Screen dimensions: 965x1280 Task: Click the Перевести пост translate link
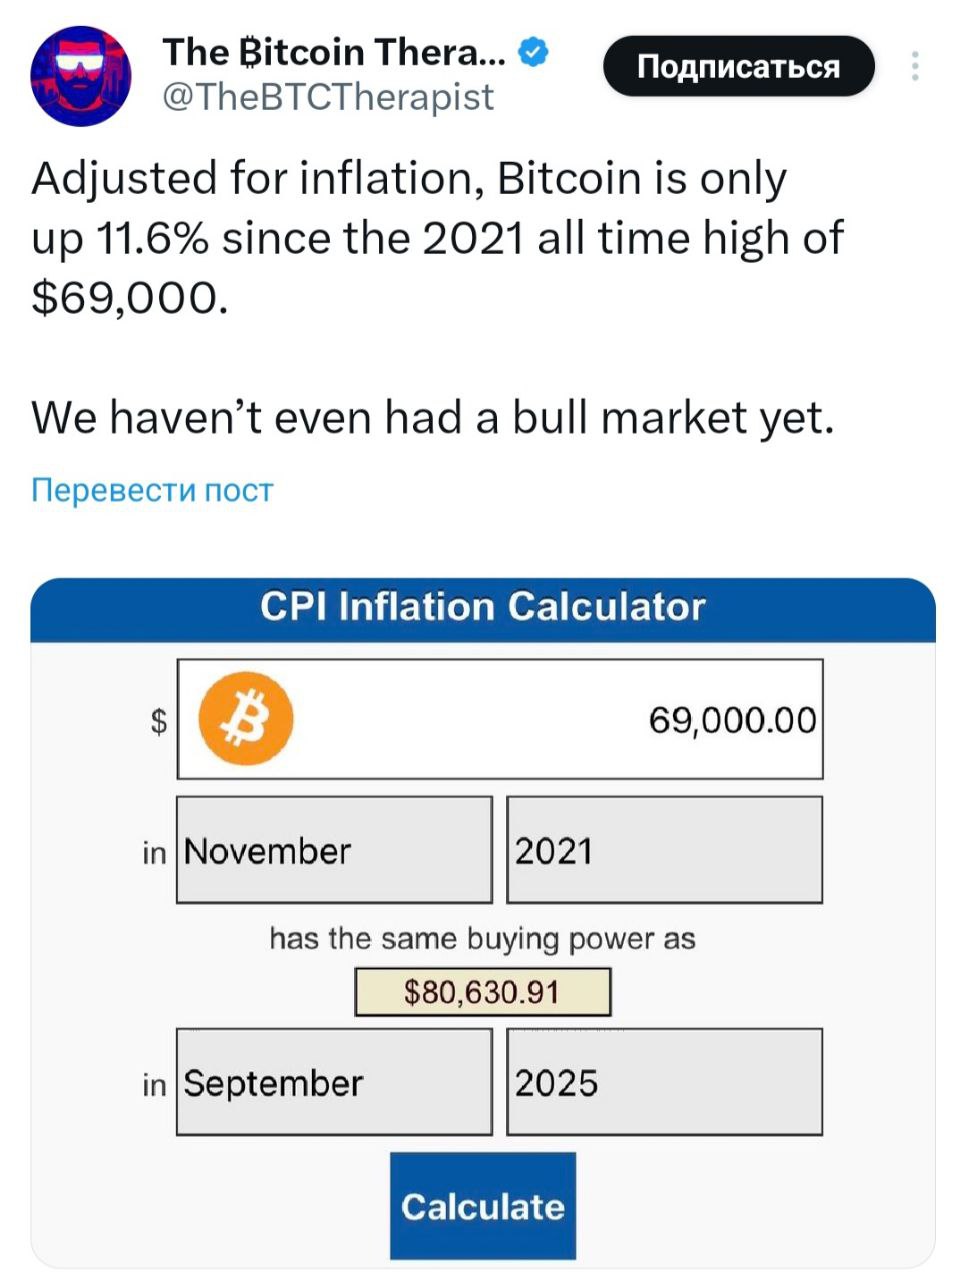coord(150,489)
